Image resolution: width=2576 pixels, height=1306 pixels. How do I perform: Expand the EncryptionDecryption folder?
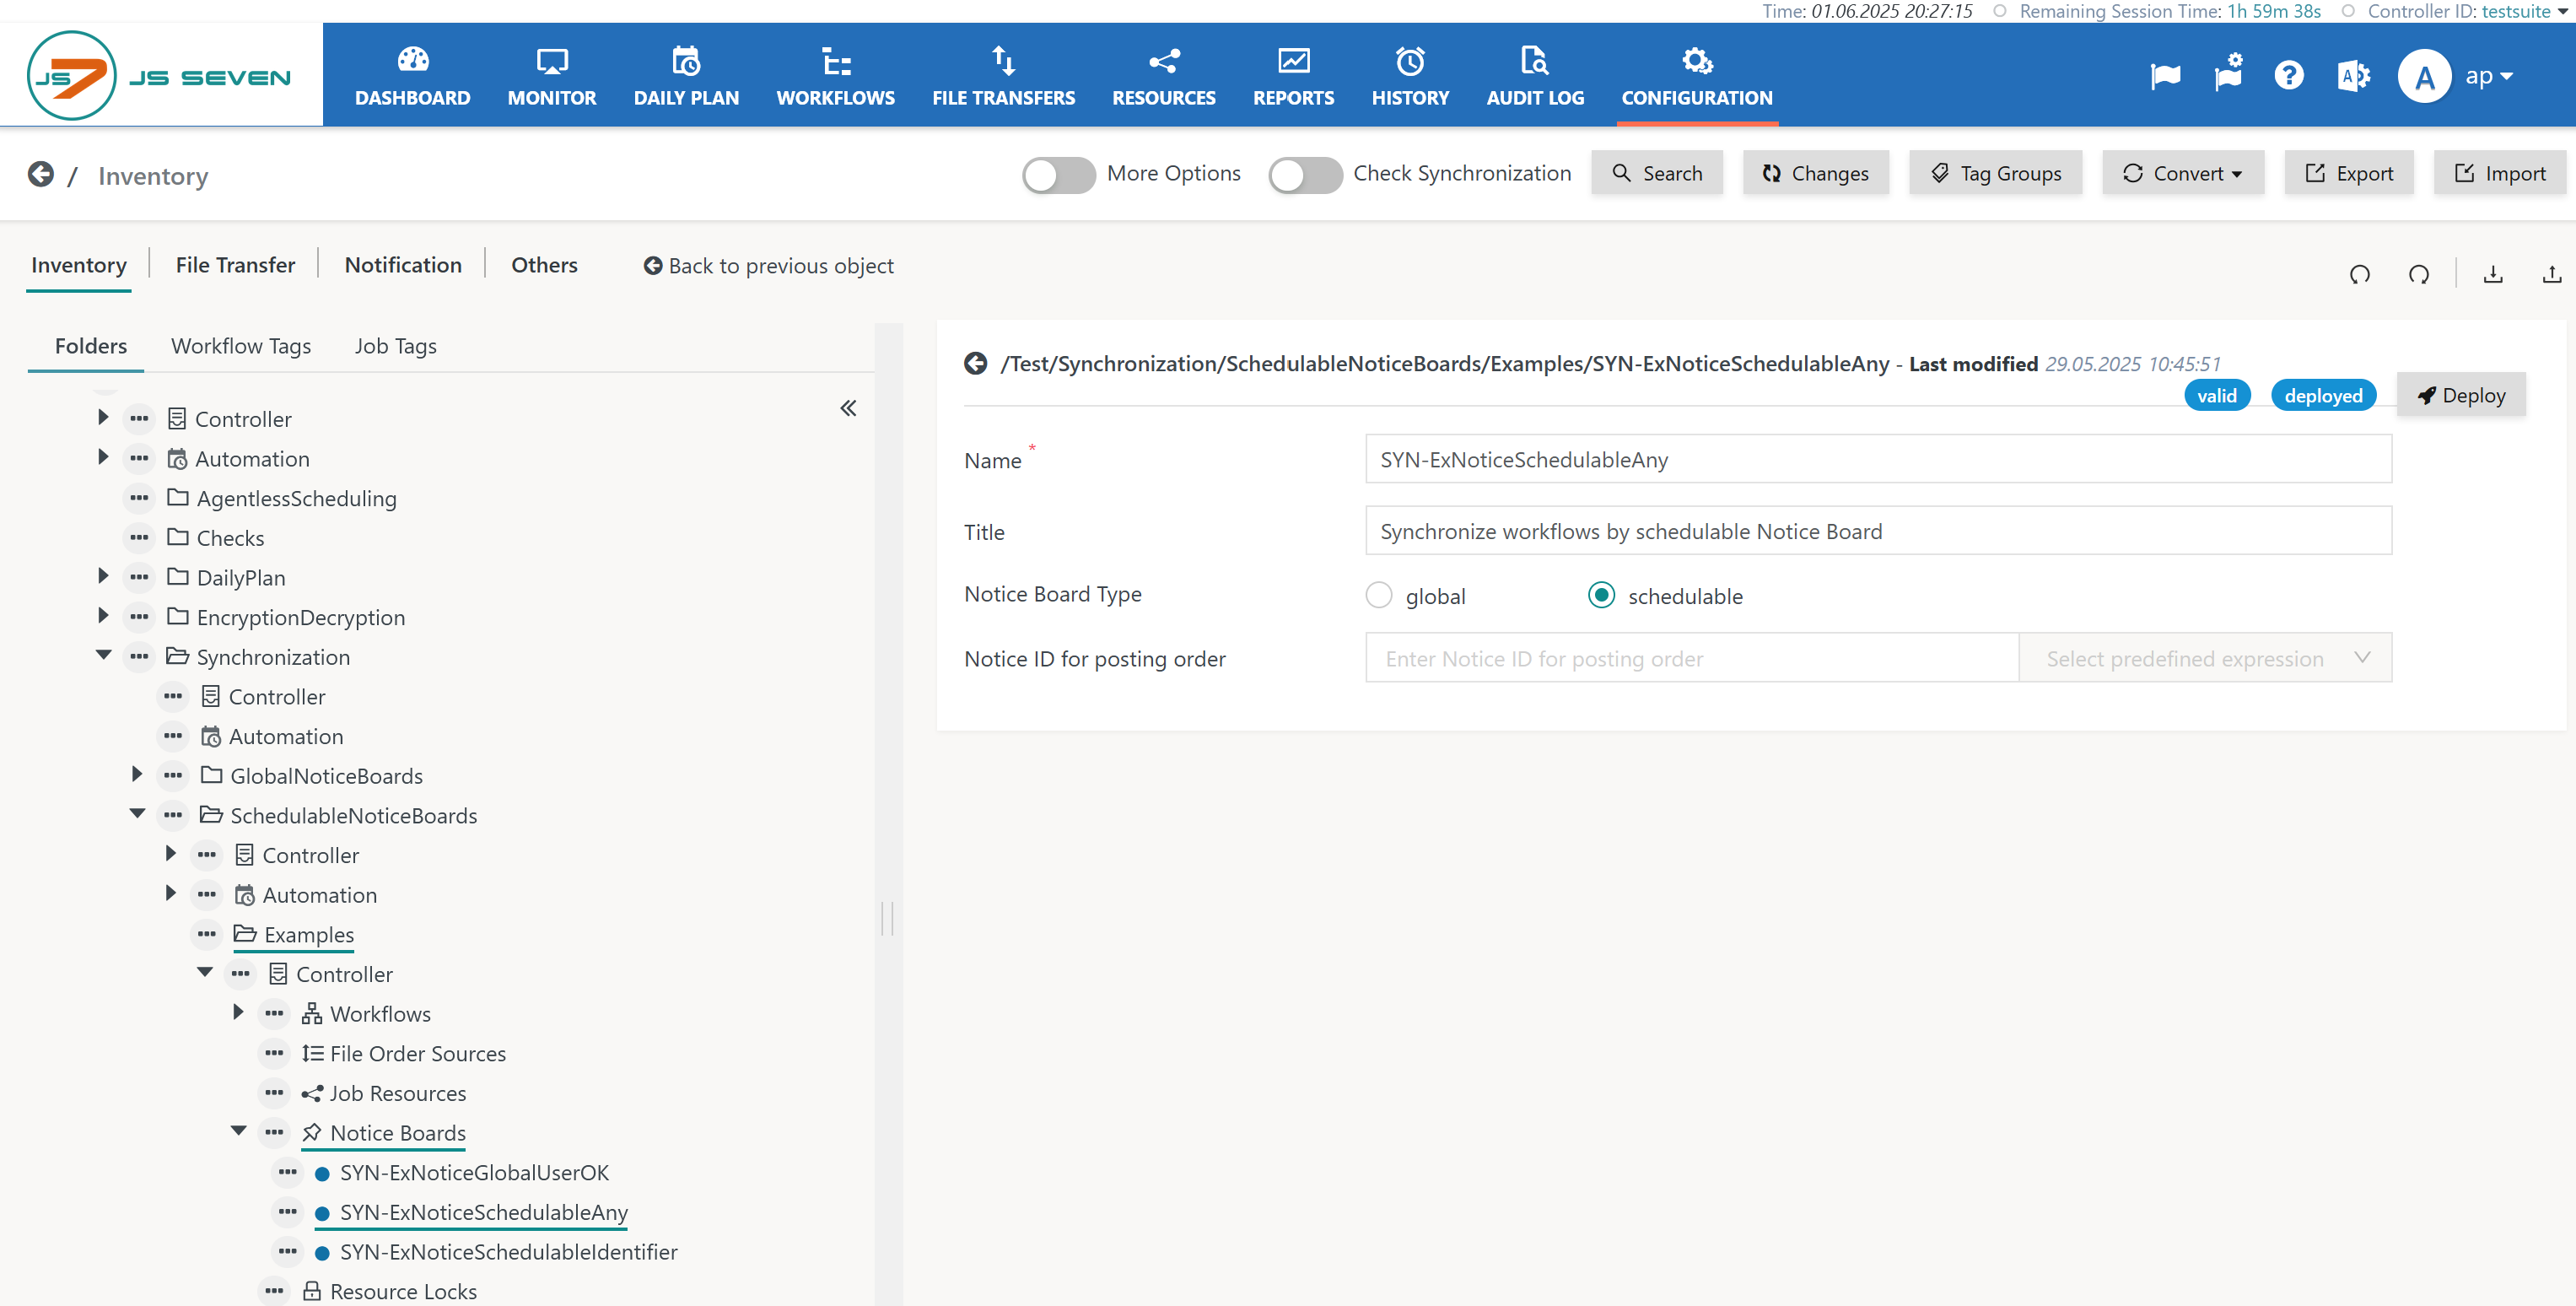(x=104, y=615)
